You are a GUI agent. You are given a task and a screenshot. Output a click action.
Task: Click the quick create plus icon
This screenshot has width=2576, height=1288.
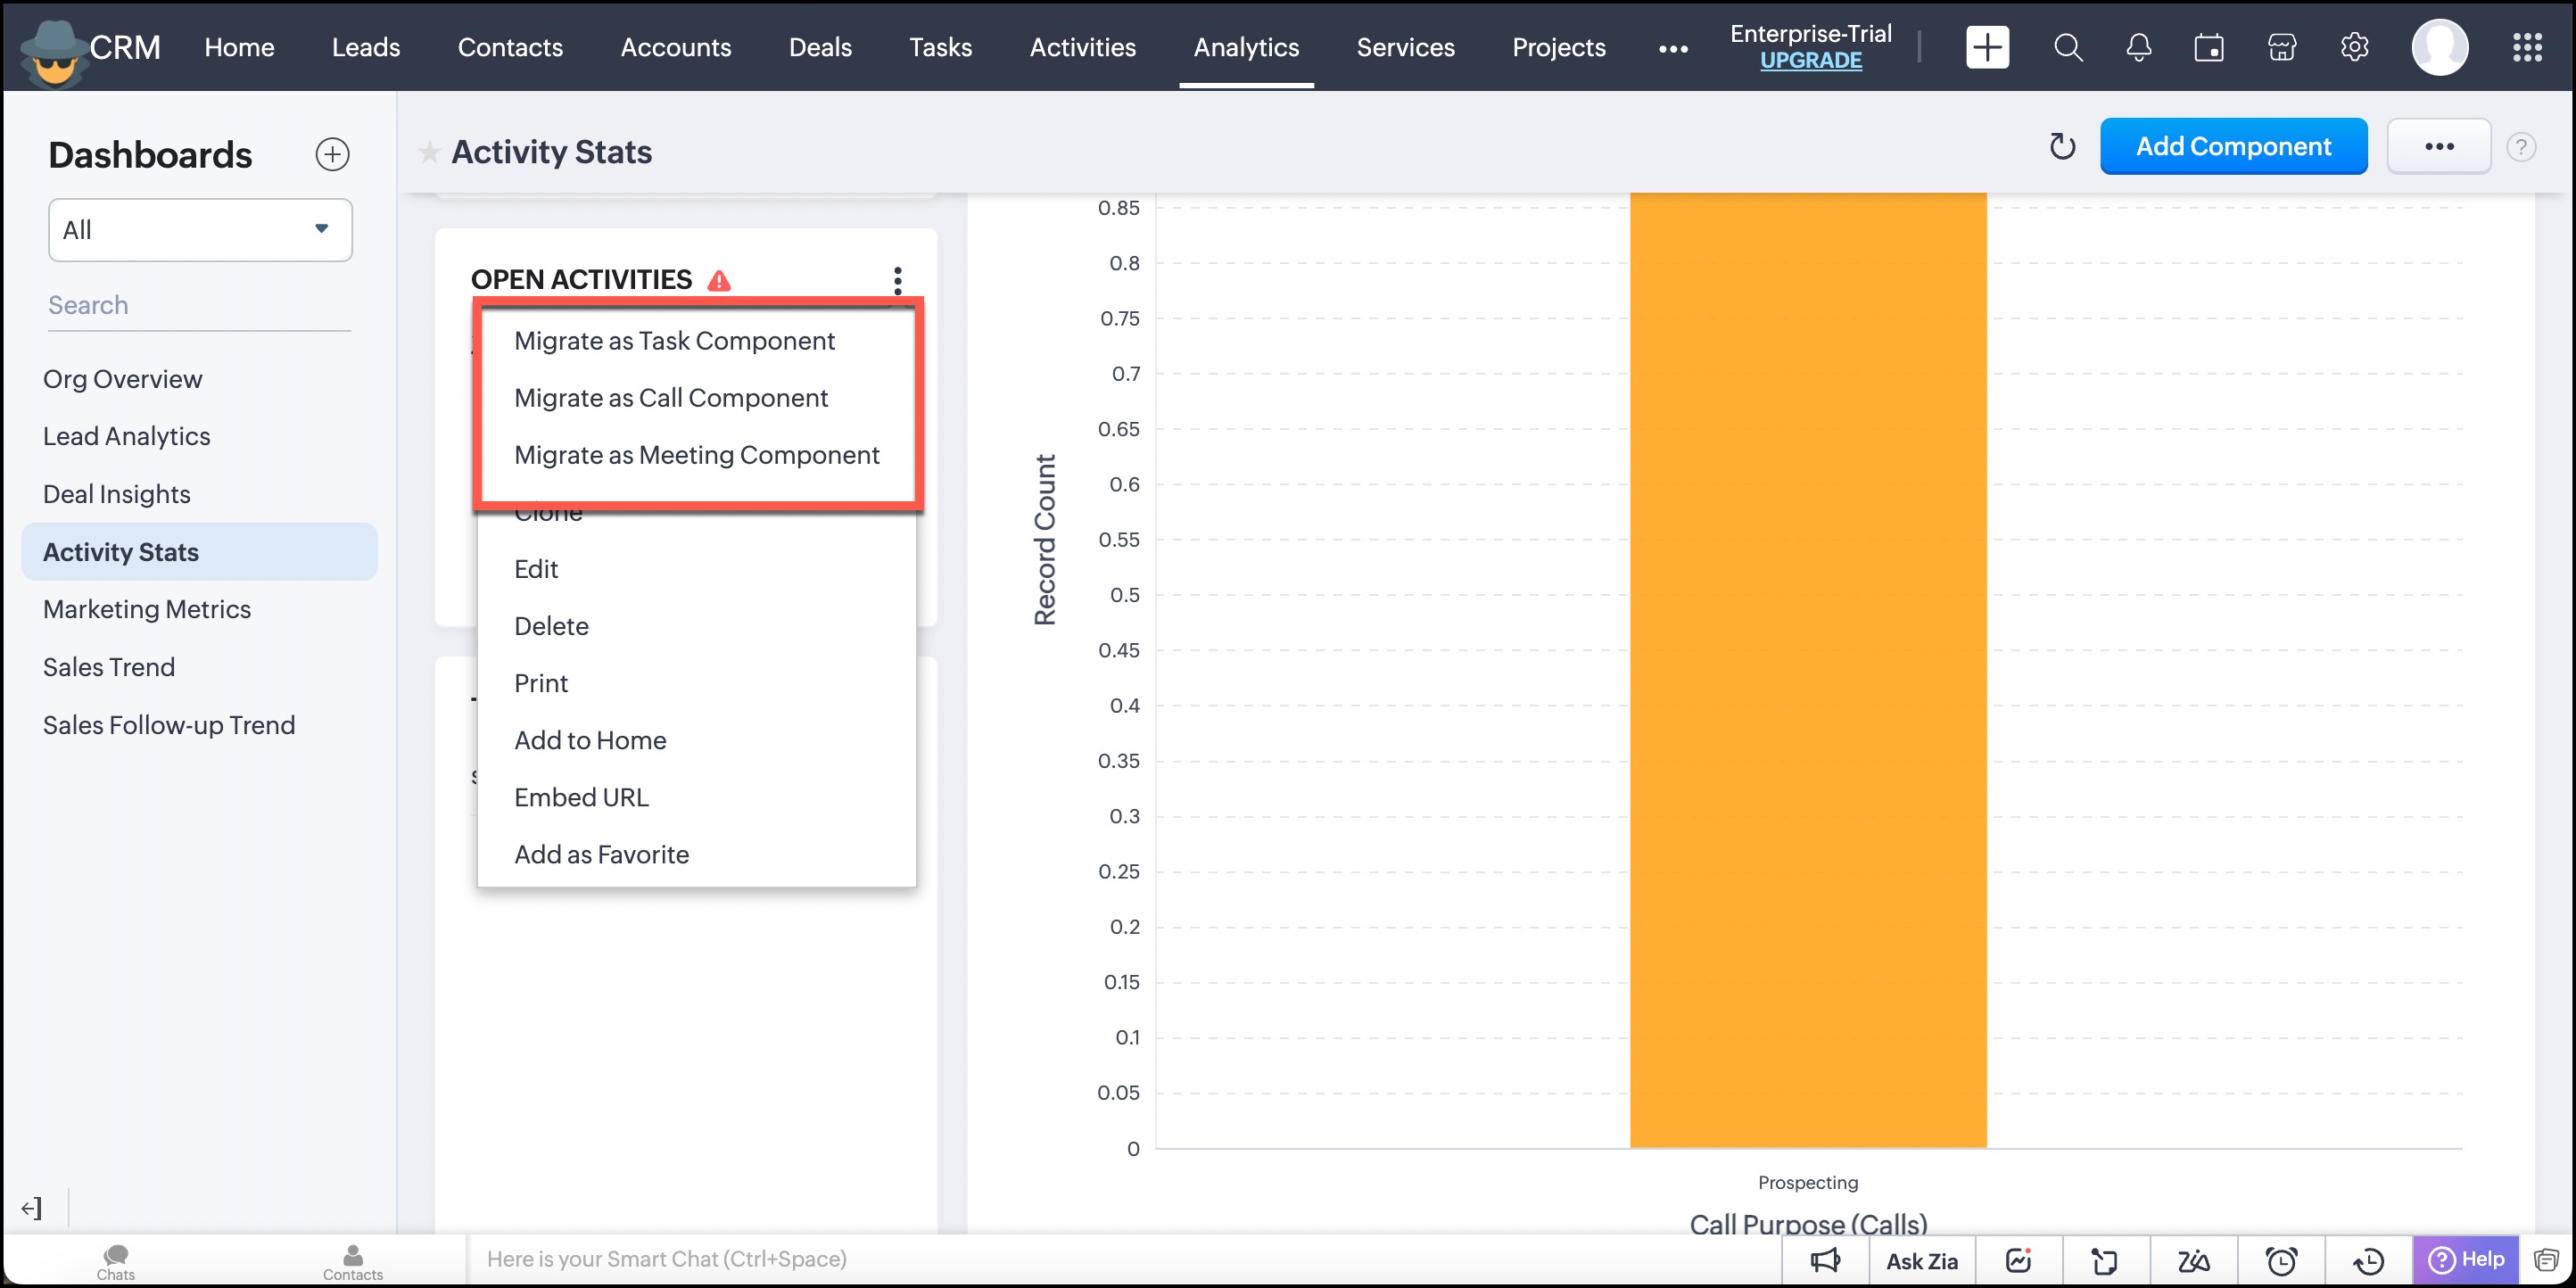tap(1986, 47)
